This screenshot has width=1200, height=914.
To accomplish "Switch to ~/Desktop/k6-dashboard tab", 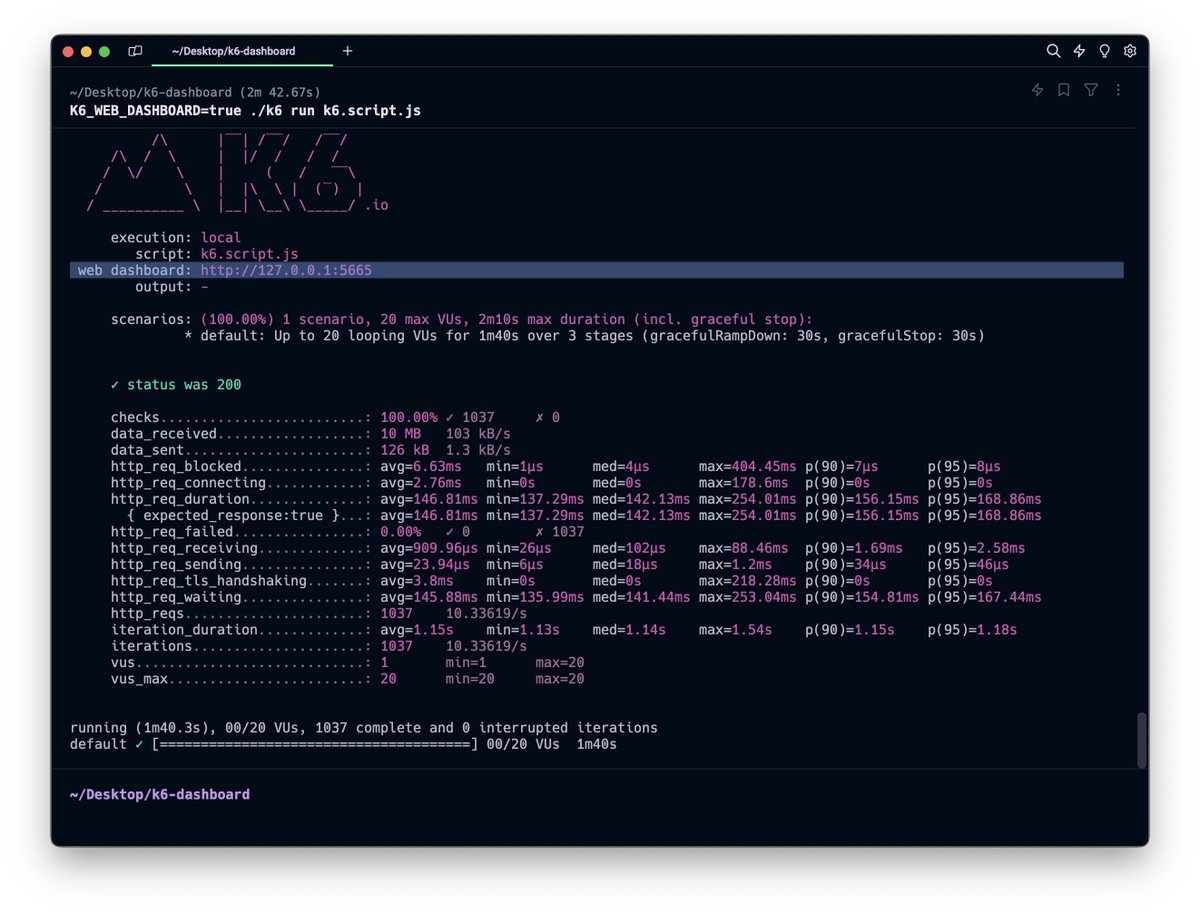I will click(233, 51).
